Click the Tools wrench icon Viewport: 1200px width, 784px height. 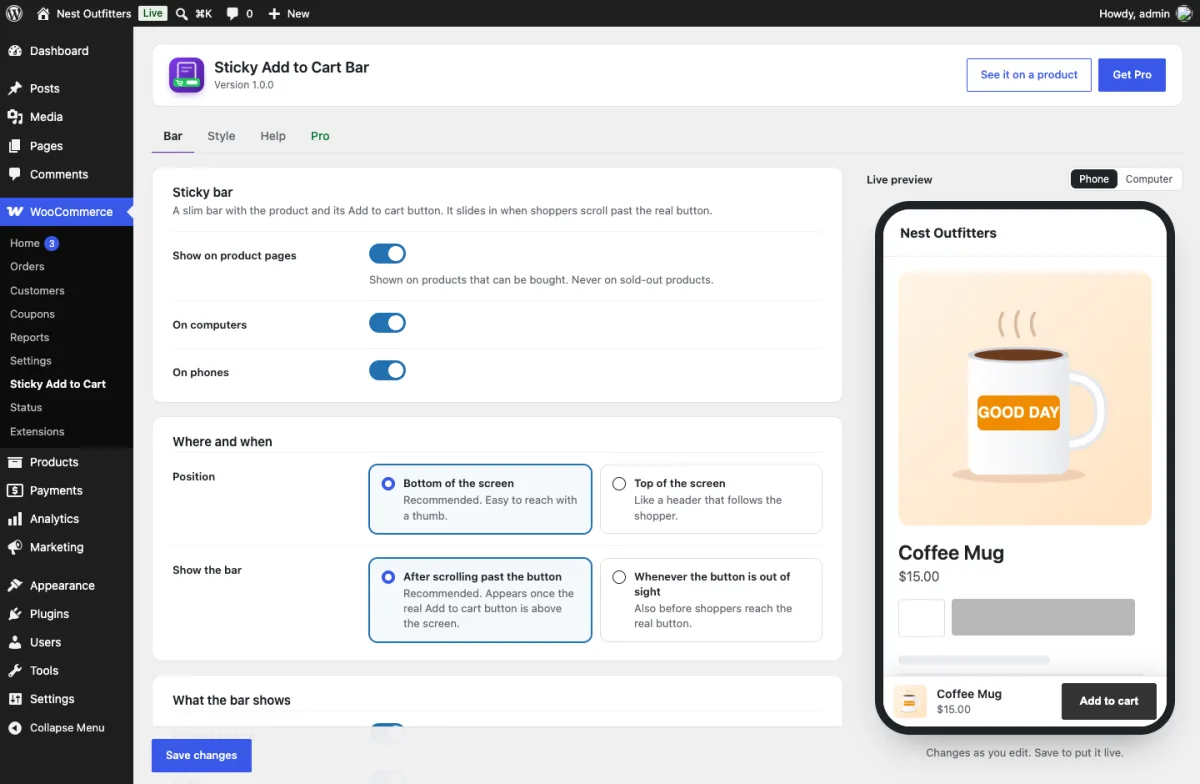click(x=15, y=670)
